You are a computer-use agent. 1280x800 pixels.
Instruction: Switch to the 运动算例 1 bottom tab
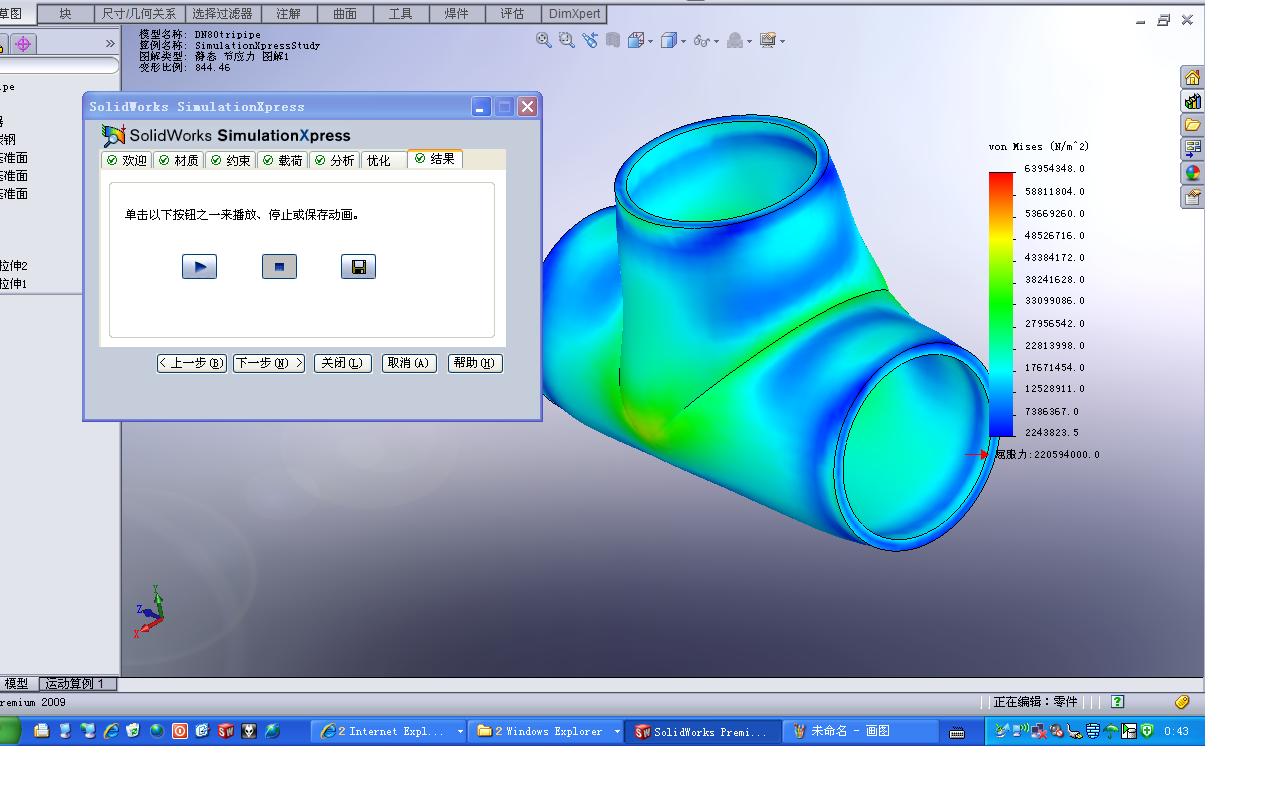pos(79,684)
